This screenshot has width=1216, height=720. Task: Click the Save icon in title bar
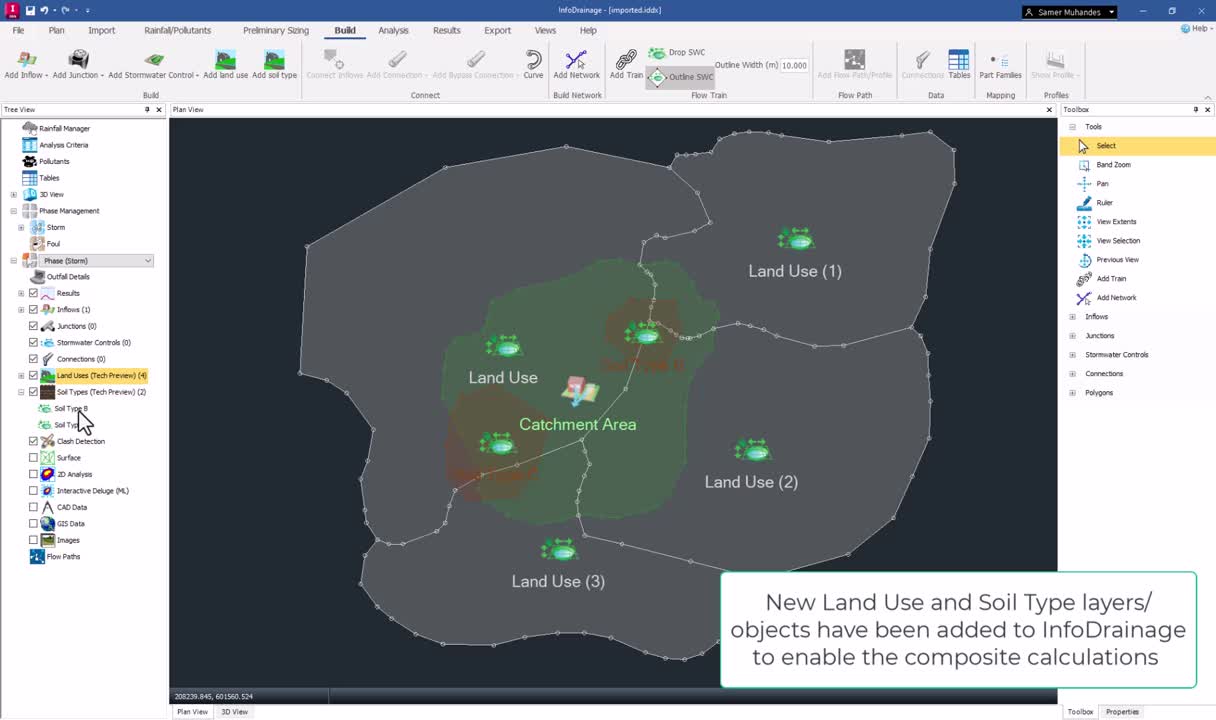(x=30, y=10)
